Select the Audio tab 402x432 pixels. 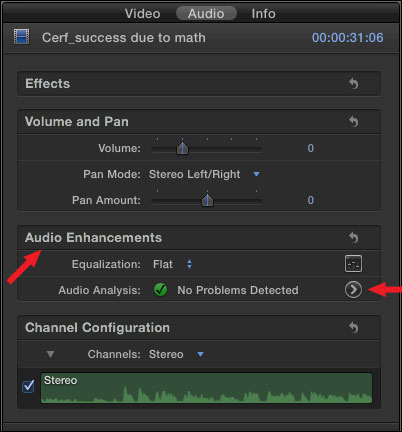206,14
